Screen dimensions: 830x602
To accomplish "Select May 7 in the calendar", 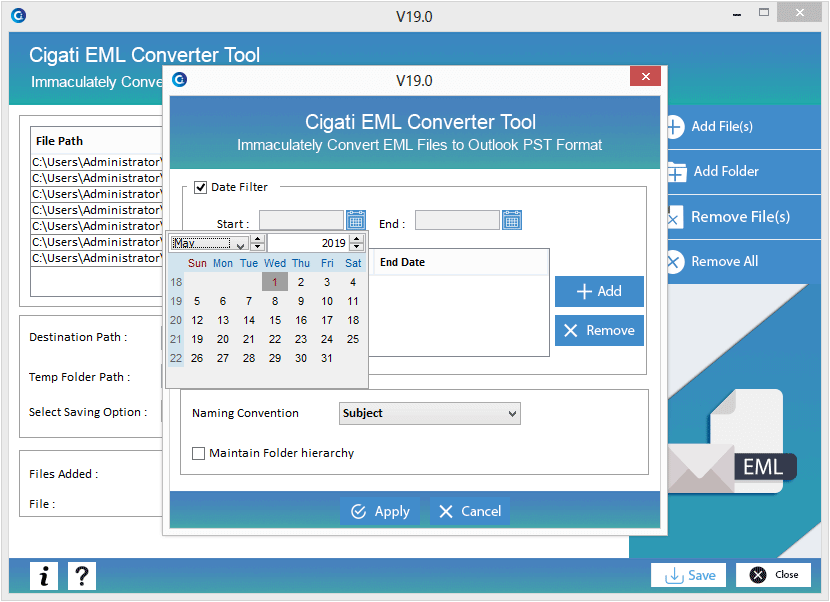I will click(x=249, y=301).
